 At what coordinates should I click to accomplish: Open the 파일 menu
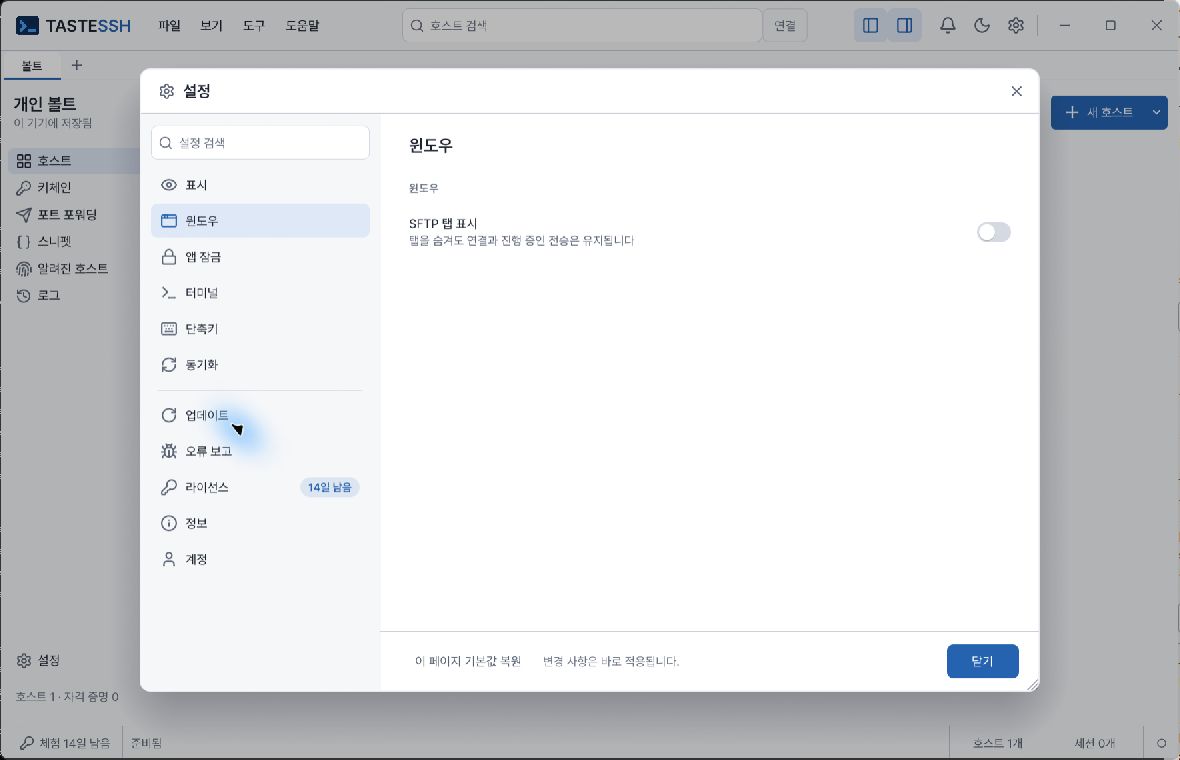(169, 26)
